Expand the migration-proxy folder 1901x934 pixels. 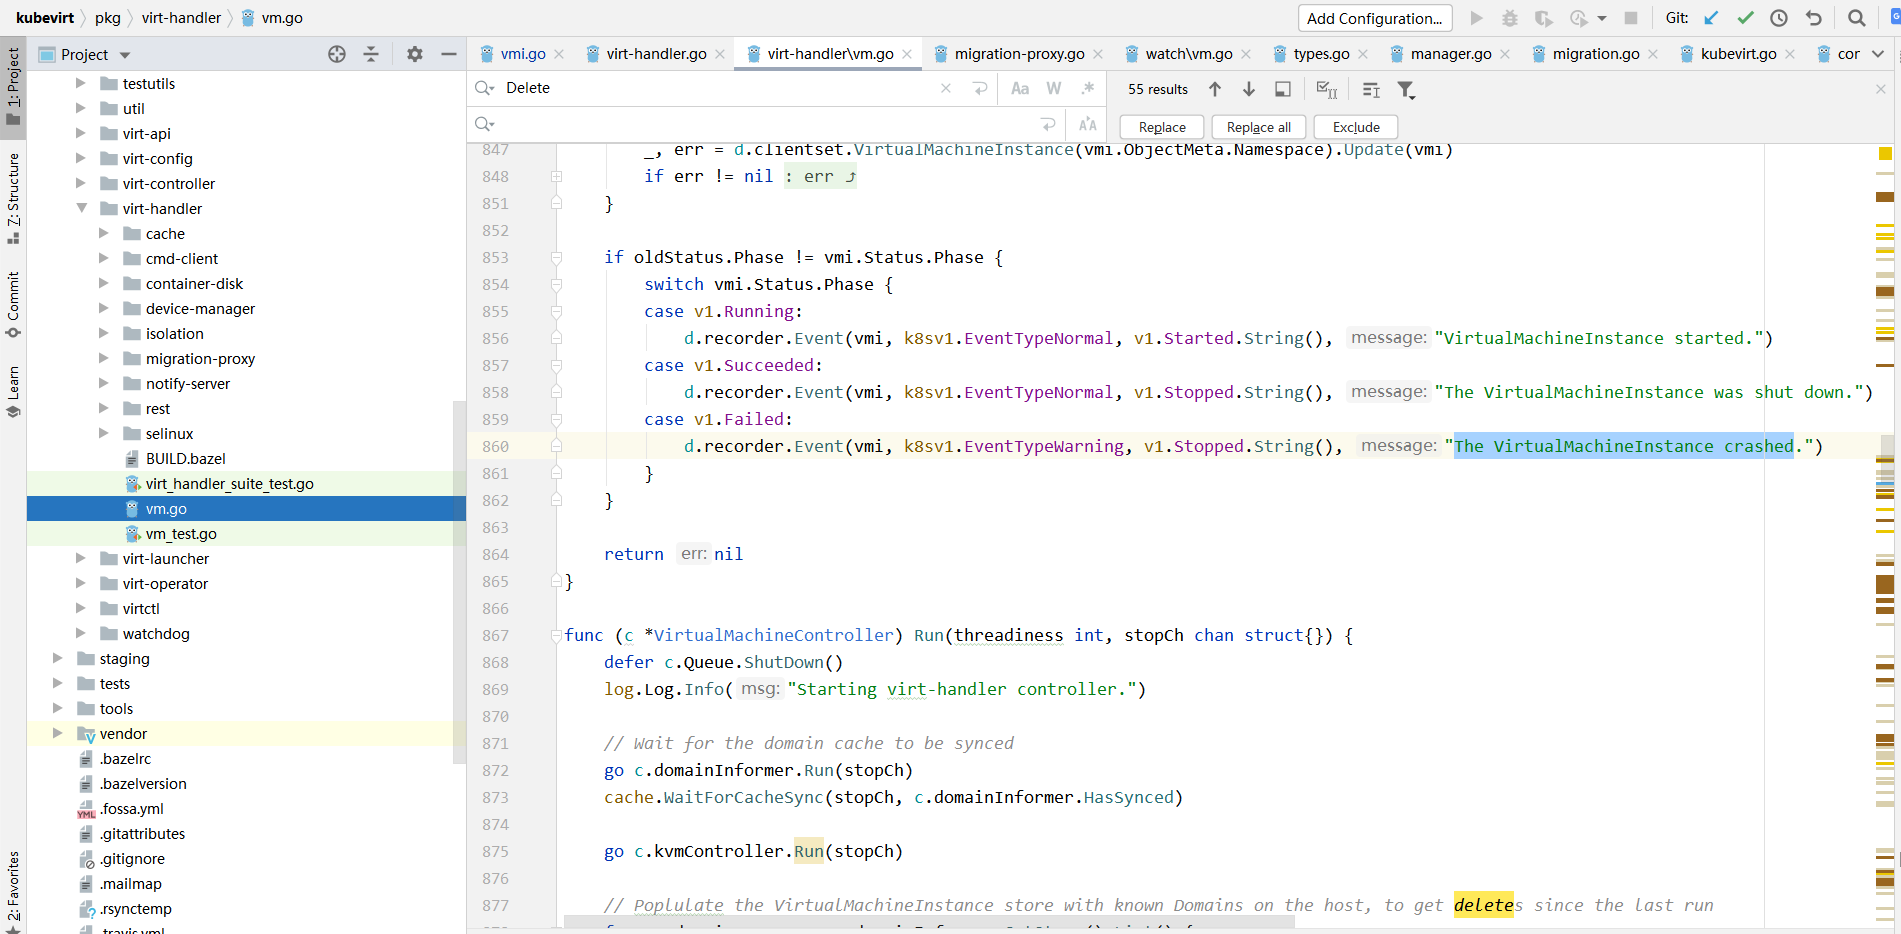point(104,358)
